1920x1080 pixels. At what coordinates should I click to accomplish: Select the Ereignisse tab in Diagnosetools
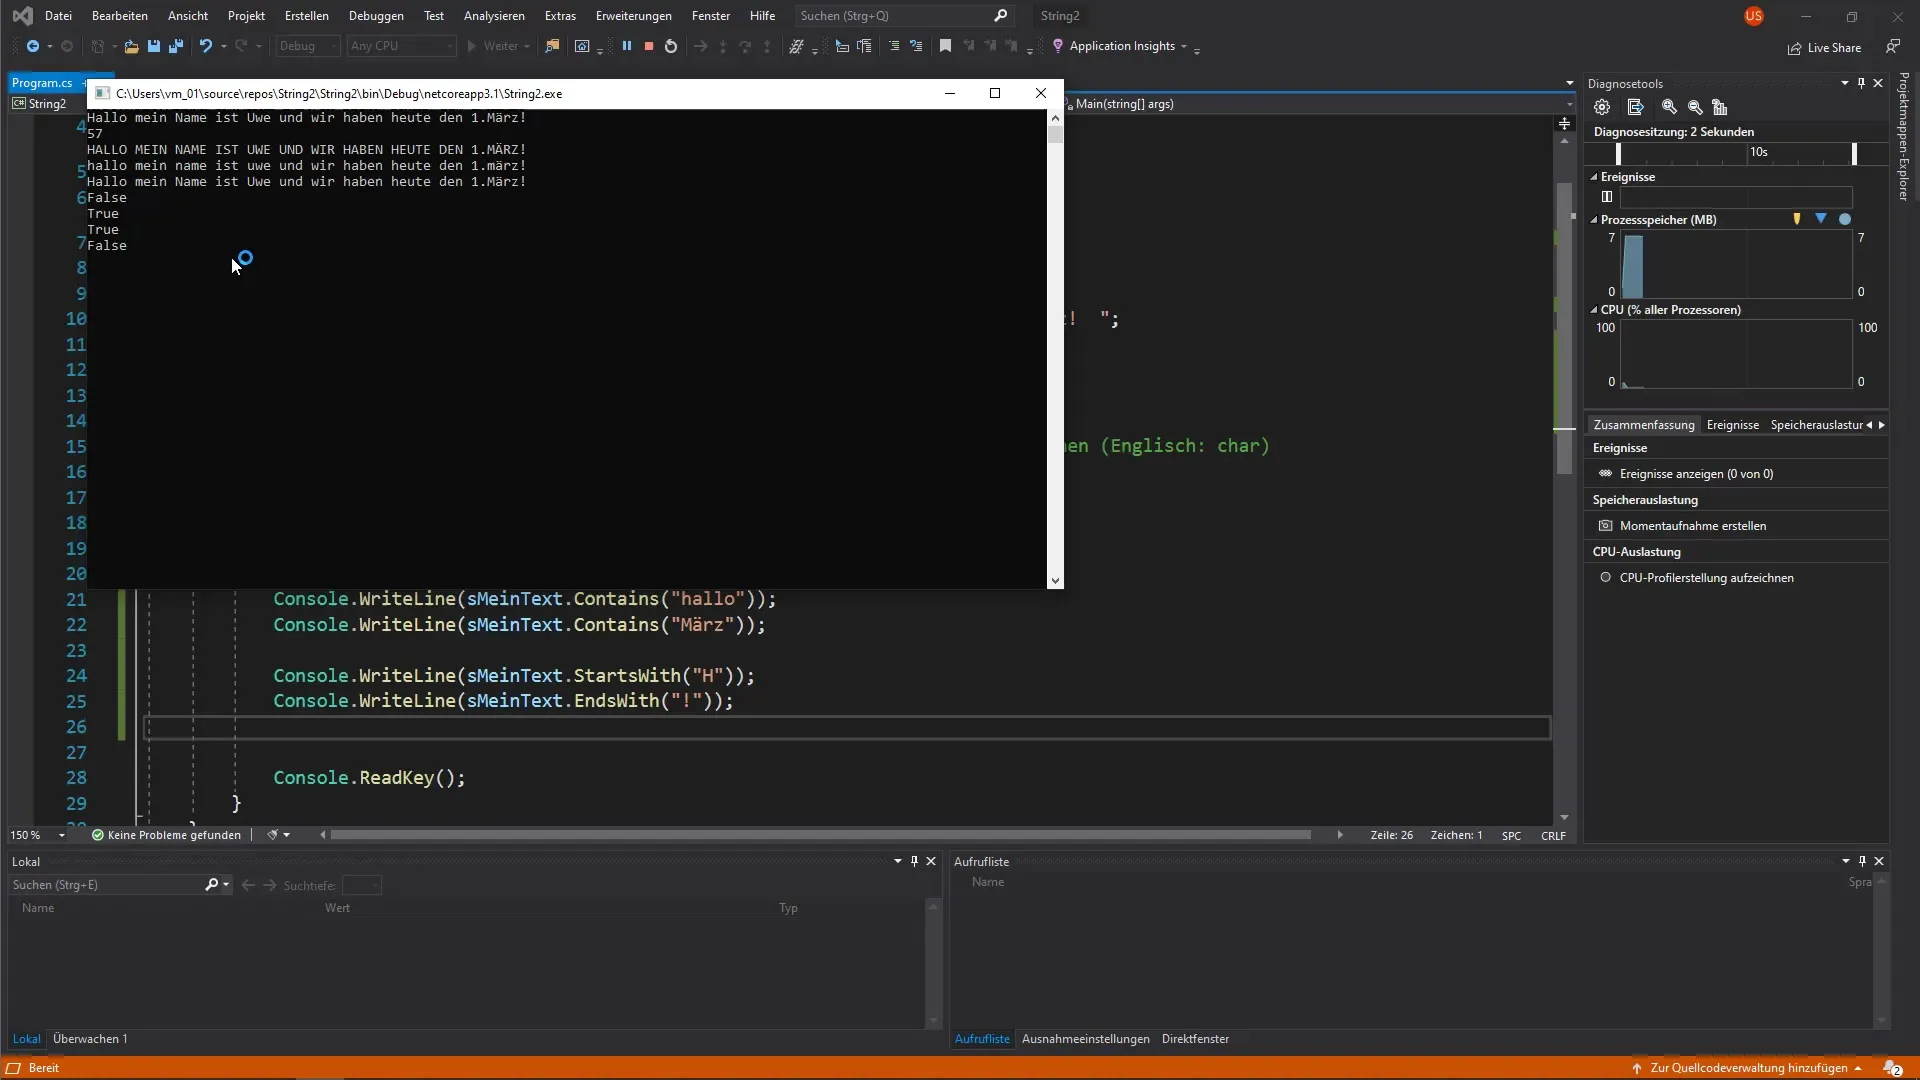(1732, 425)
